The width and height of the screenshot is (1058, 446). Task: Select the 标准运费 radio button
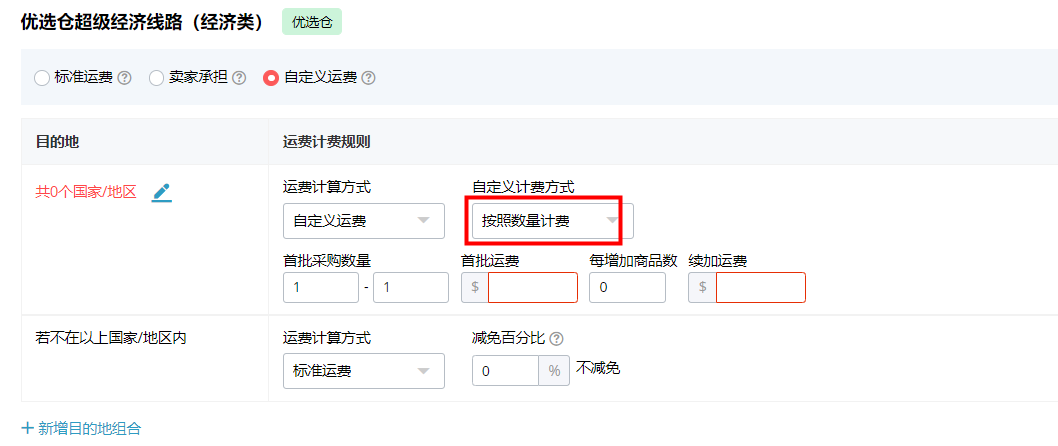[42, 78]
